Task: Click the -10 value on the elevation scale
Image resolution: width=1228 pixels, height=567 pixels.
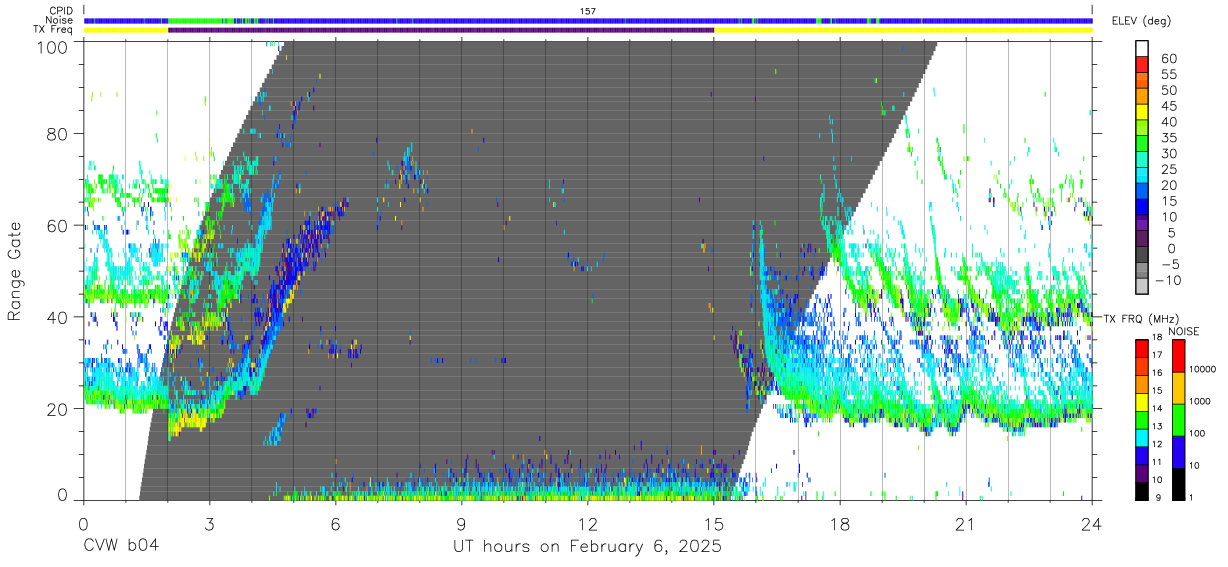Action: pos(1167,281)
